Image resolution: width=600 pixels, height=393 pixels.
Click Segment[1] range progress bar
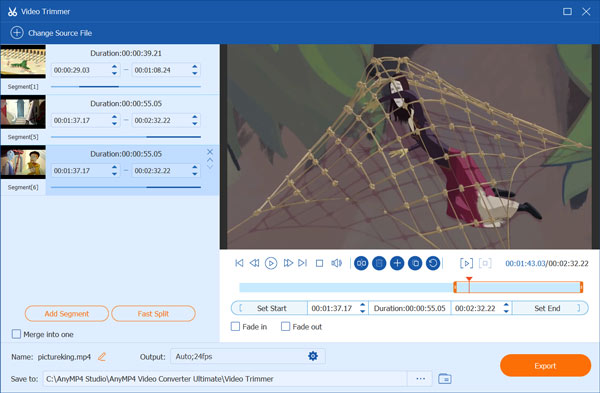point(126,87)
